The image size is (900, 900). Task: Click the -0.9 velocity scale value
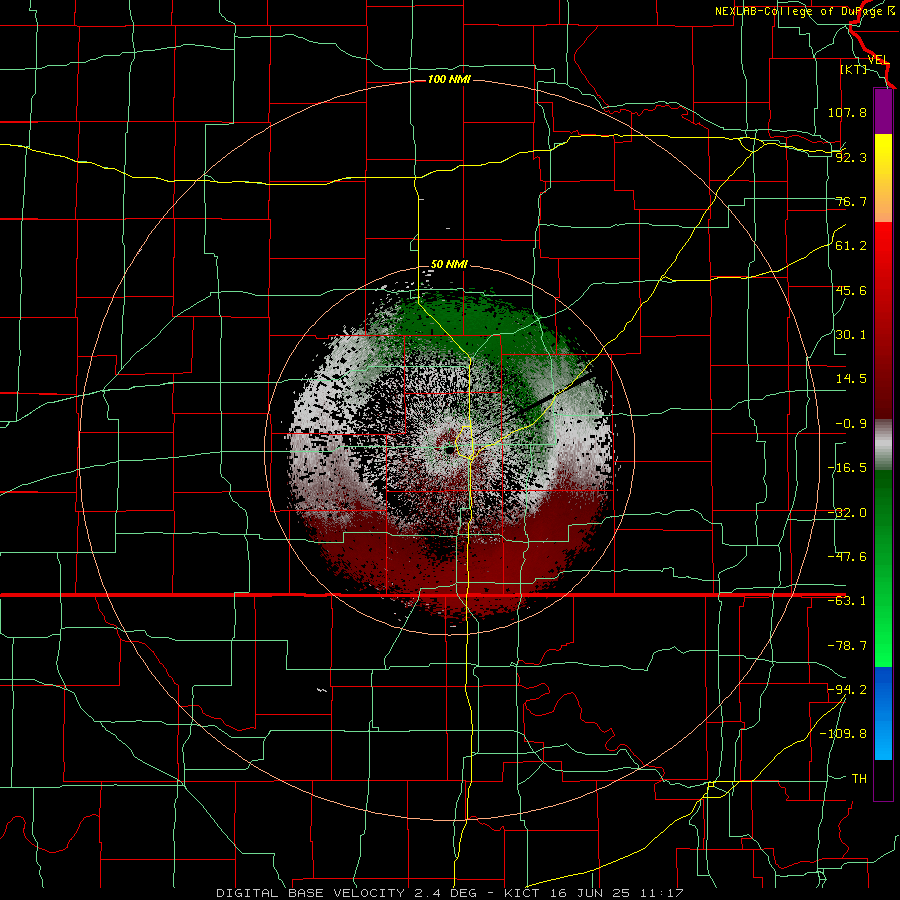[851, 424]
